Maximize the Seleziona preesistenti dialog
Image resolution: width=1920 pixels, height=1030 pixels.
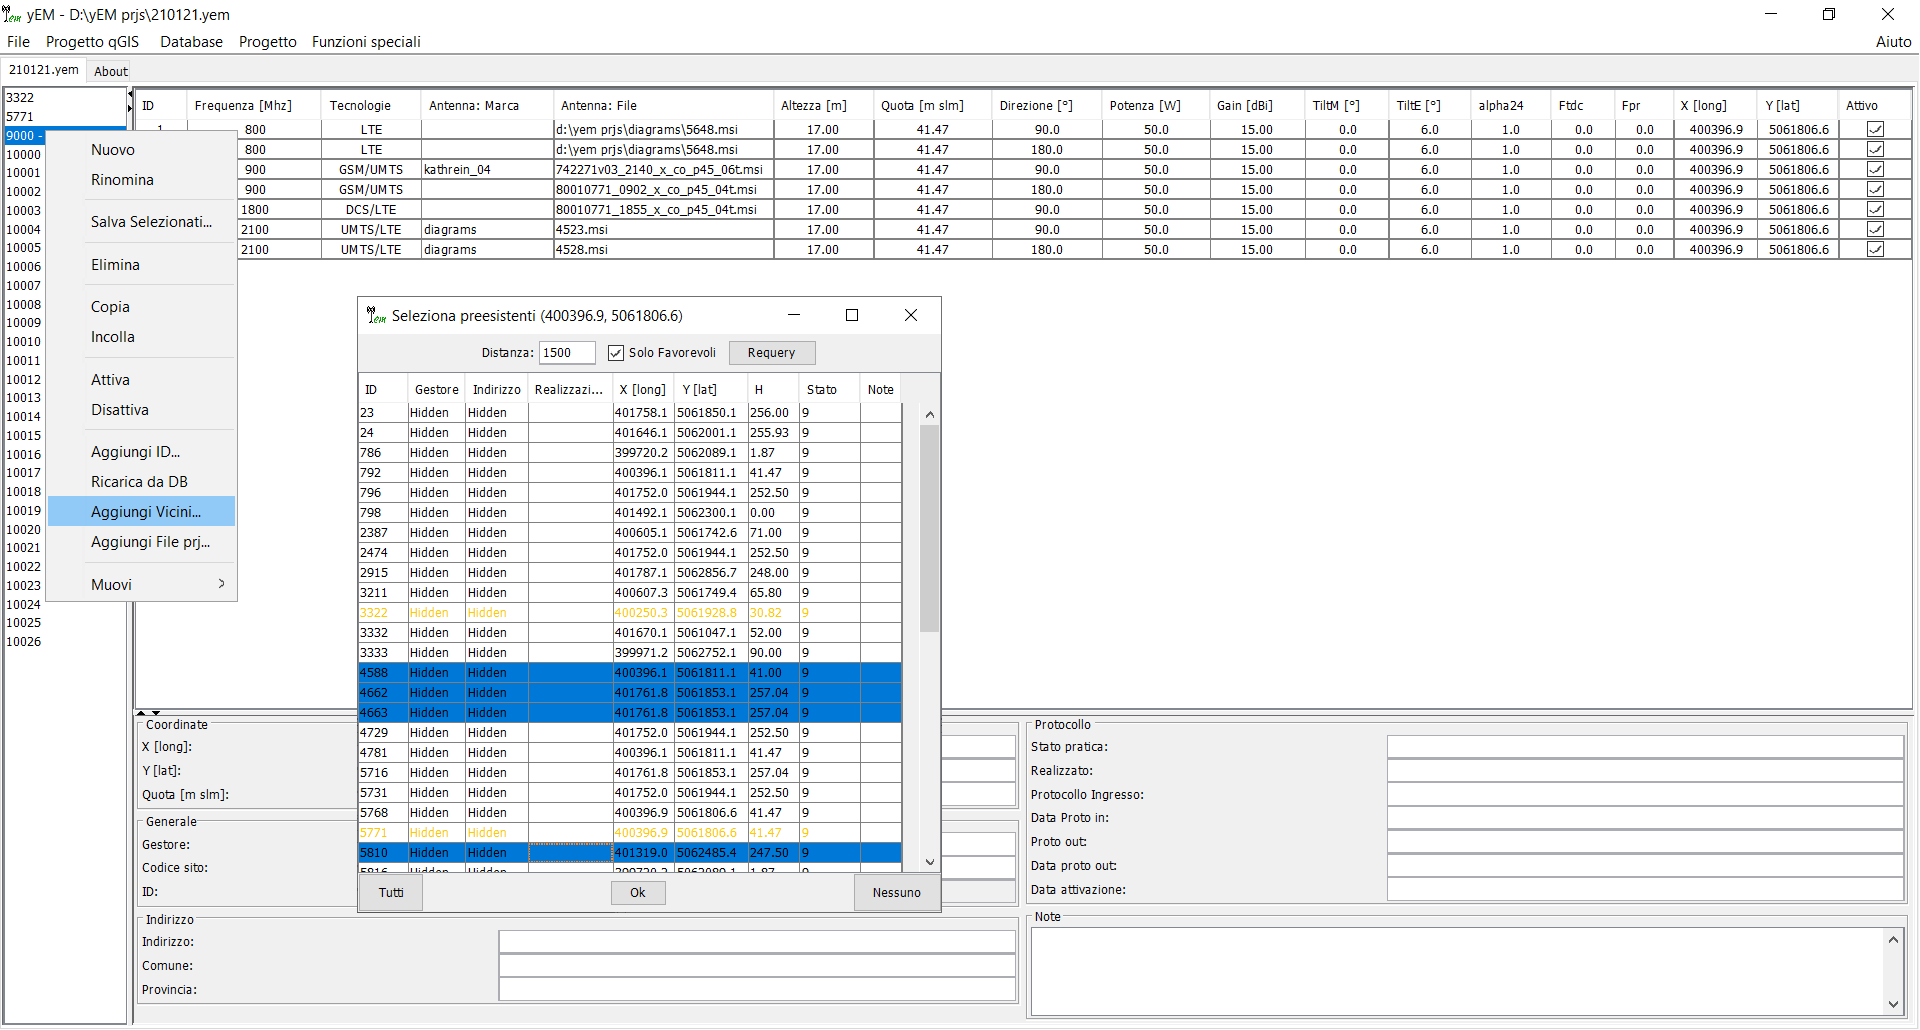point(852,315)
